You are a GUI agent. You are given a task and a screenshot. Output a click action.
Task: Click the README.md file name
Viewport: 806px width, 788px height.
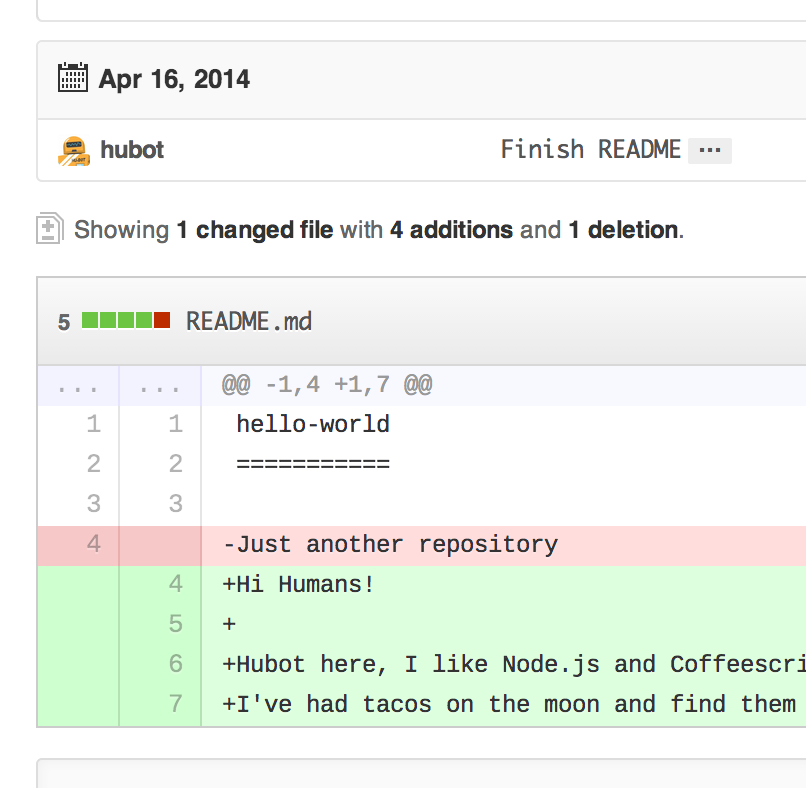247,322
